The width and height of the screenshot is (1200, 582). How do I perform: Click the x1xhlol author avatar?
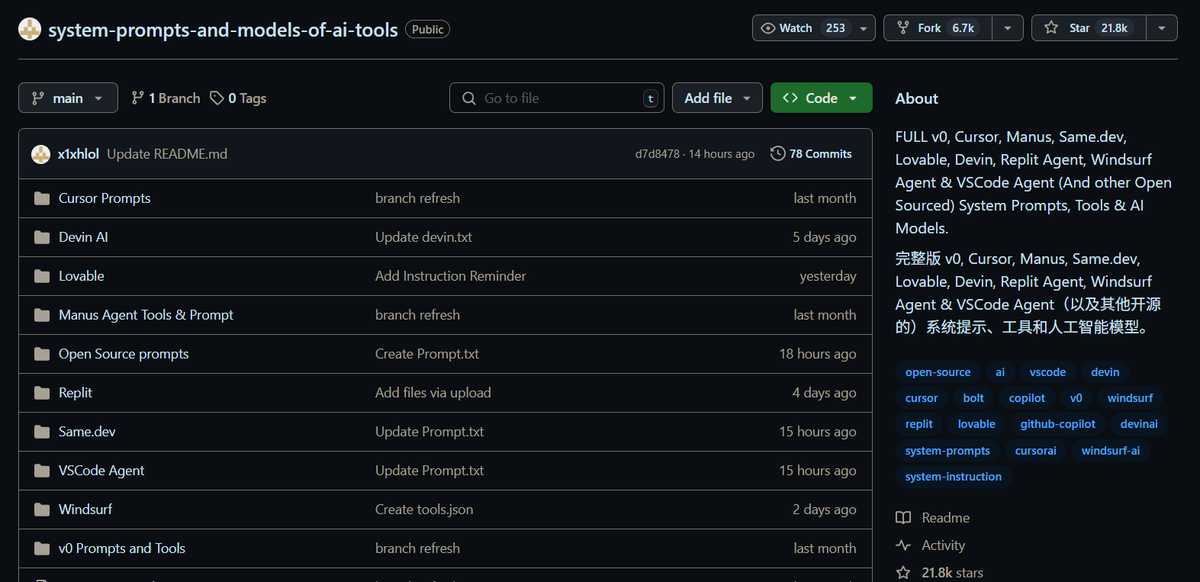pos(41,154)
